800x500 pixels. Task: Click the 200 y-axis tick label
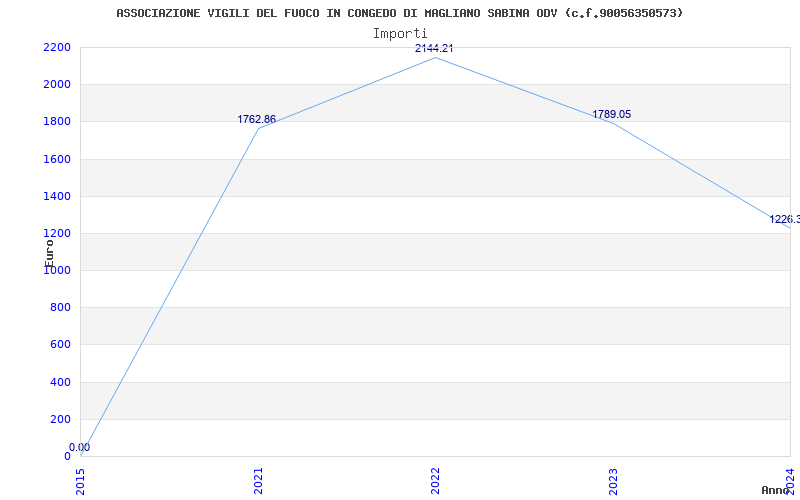[x=60, y=419]
